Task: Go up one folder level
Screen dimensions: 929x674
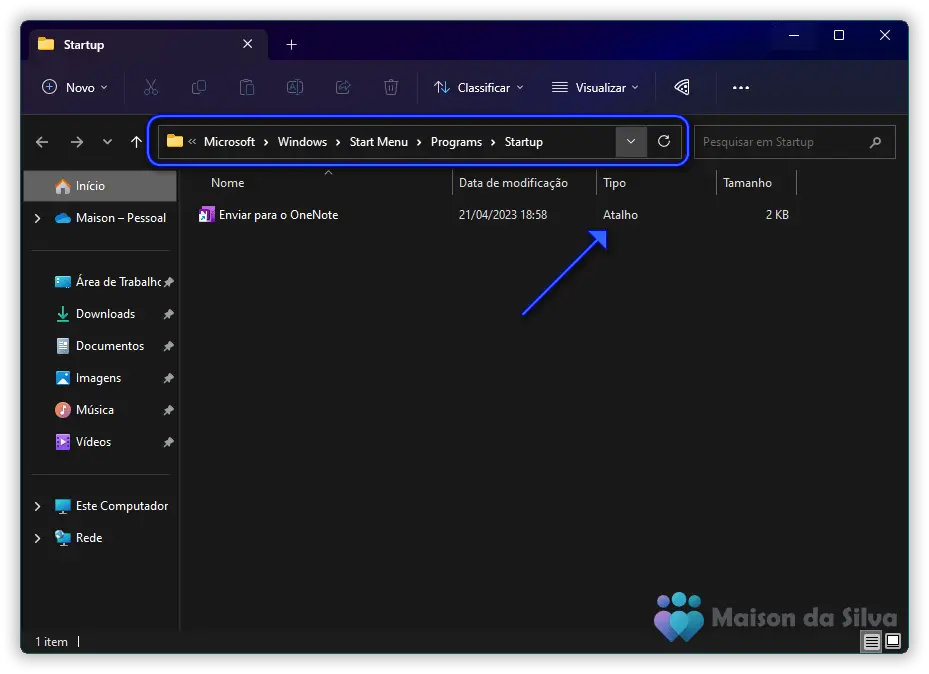Action: point(137,142)
